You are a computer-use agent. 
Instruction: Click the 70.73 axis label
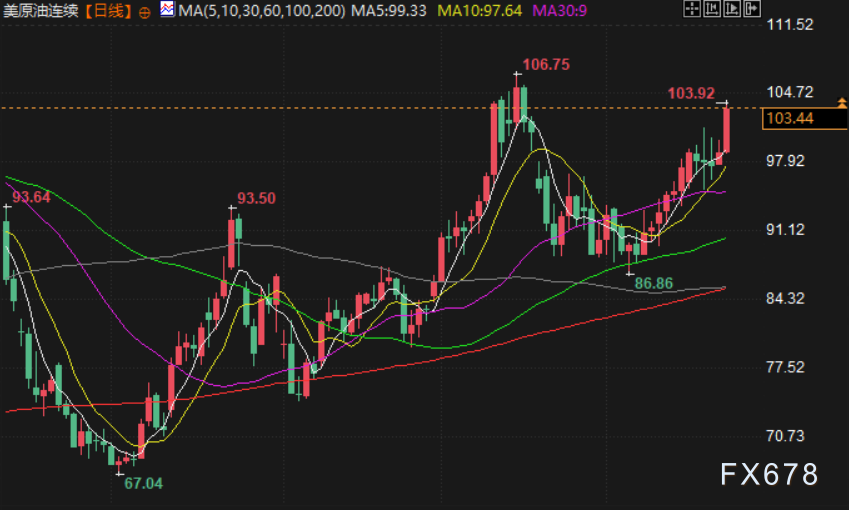[786, 436]
